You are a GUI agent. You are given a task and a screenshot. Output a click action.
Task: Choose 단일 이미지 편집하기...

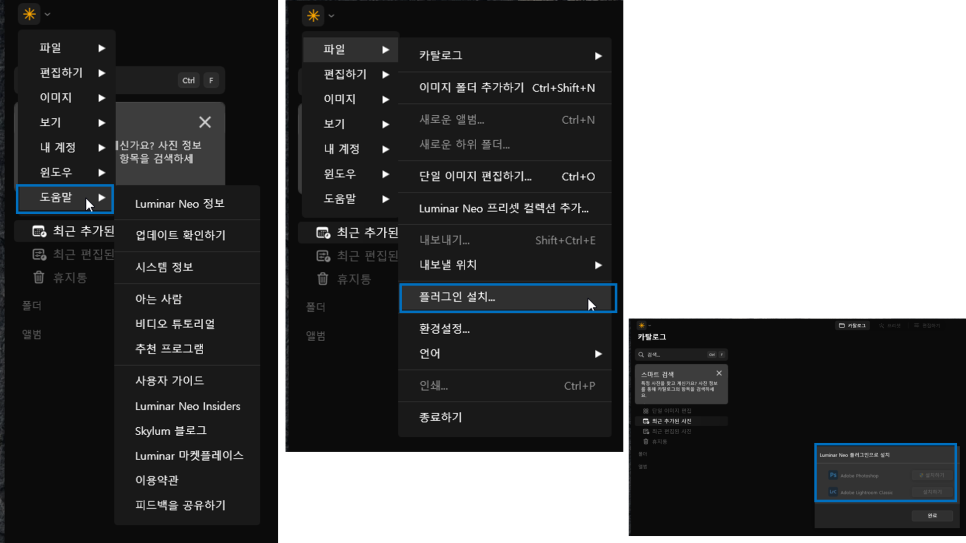click(x=505, y=177)
